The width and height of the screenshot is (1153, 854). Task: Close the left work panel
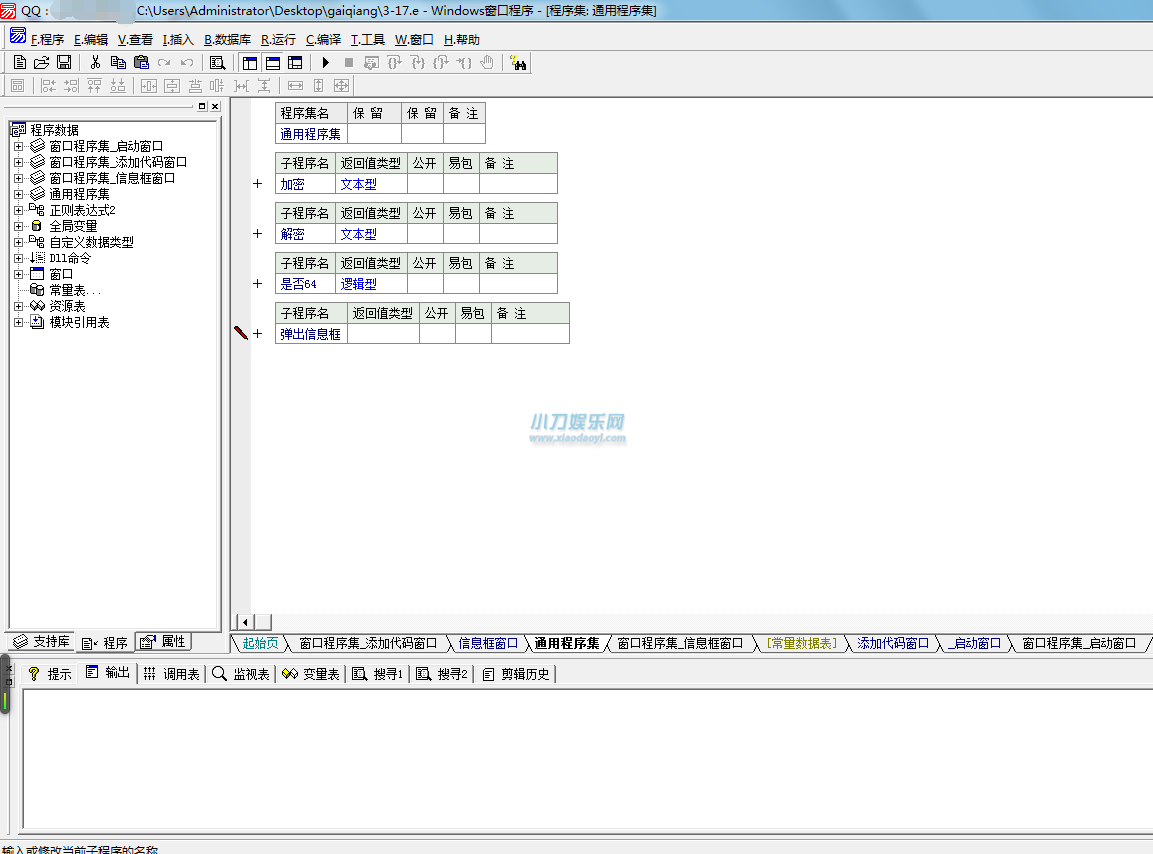(x=215, y=106)
